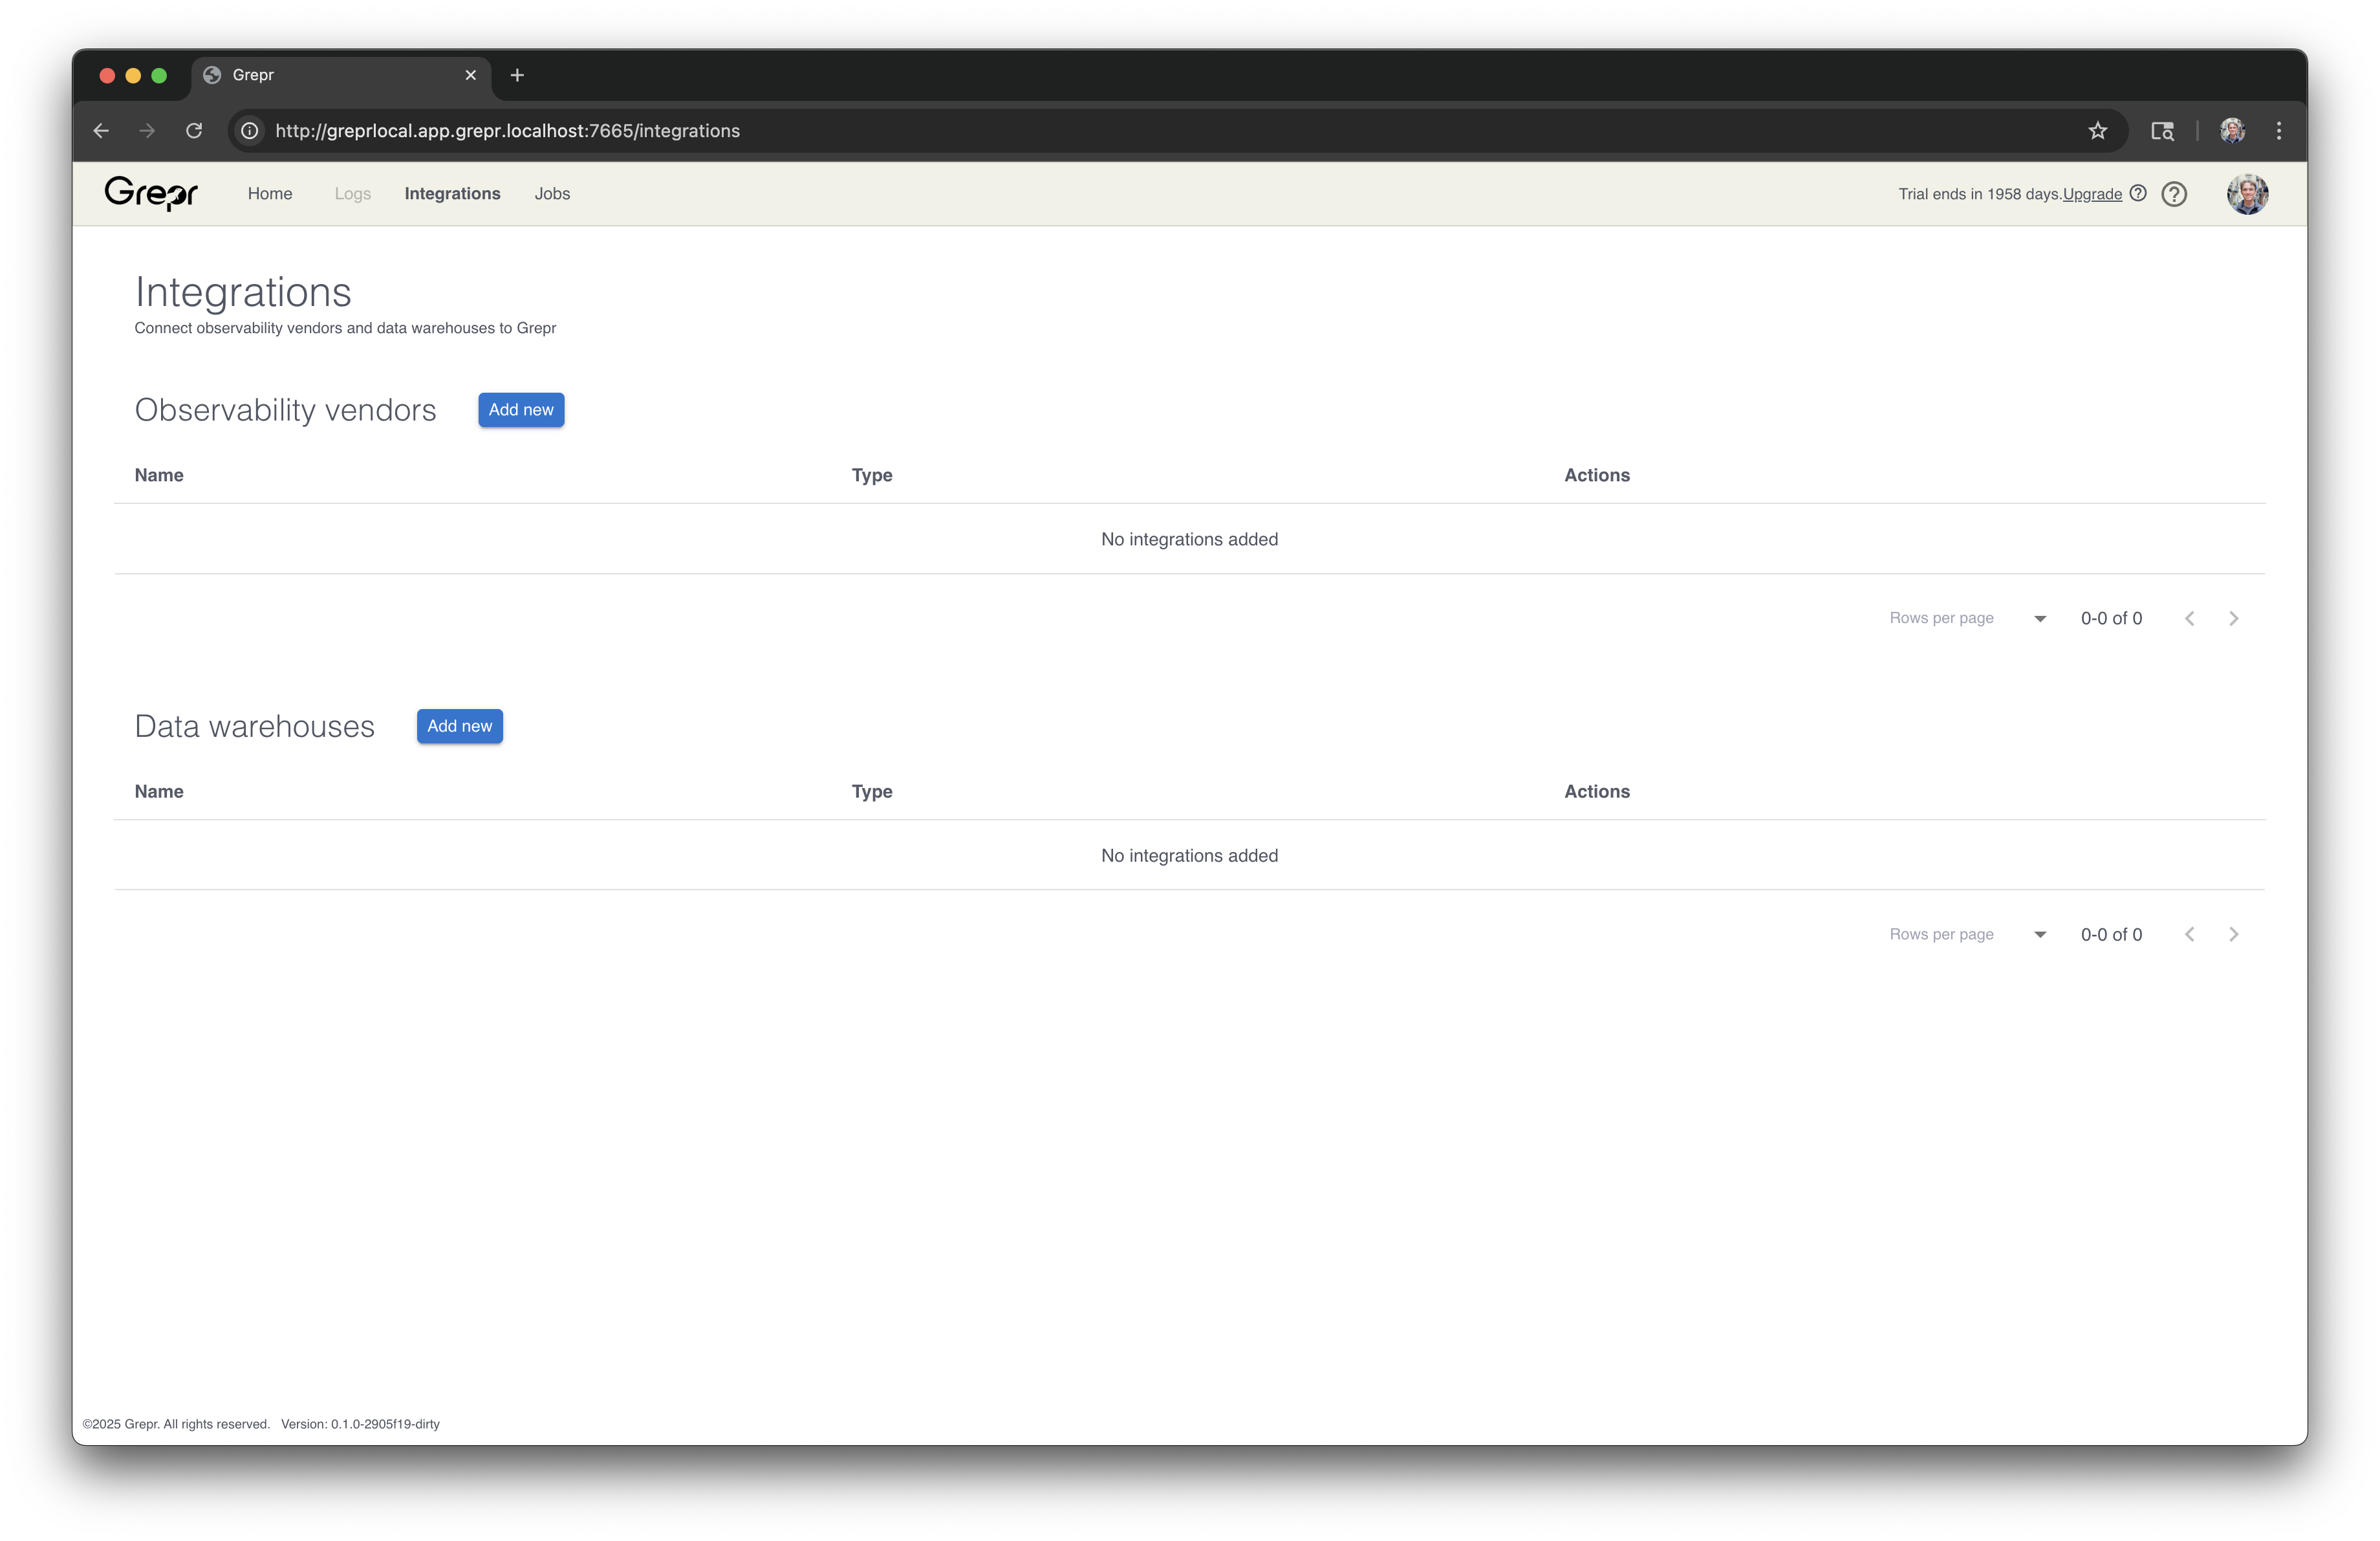Open the Logs navigation item

(352, 194)
